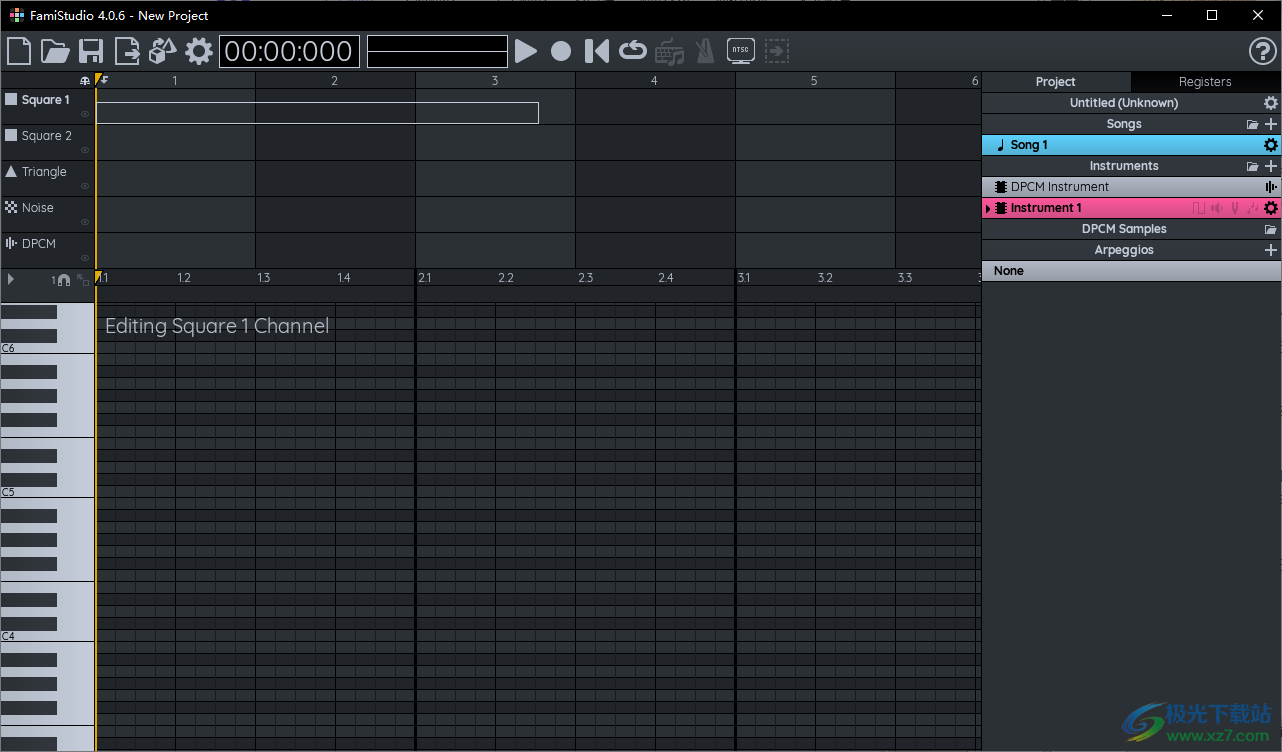Edit Instrument 1 pitch envelope icon
The width and height of the screenshot is (1282, 752).
pos(1235,208)
